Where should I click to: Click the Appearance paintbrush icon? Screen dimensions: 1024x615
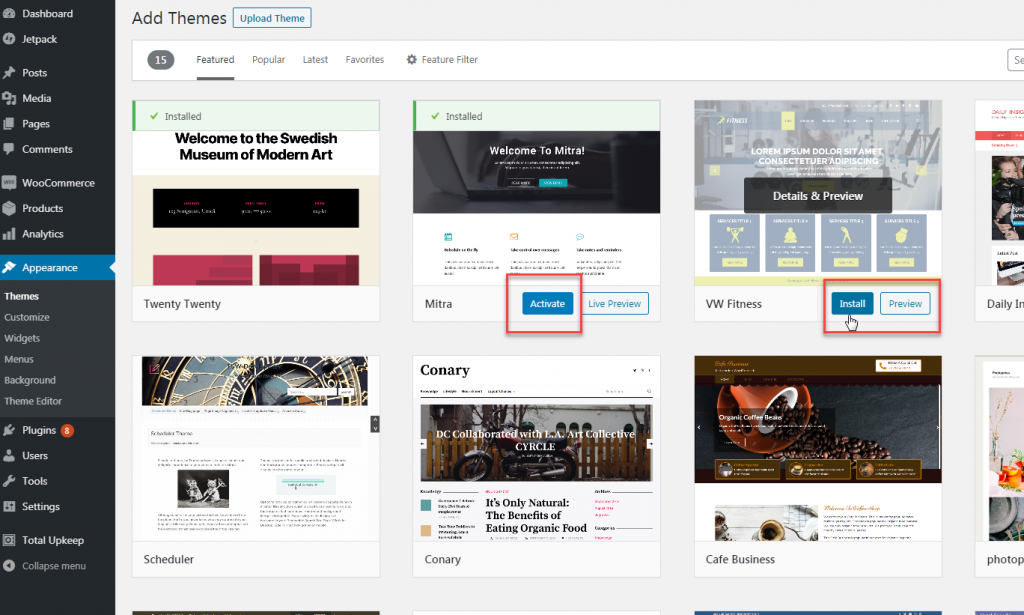point(8,267)
